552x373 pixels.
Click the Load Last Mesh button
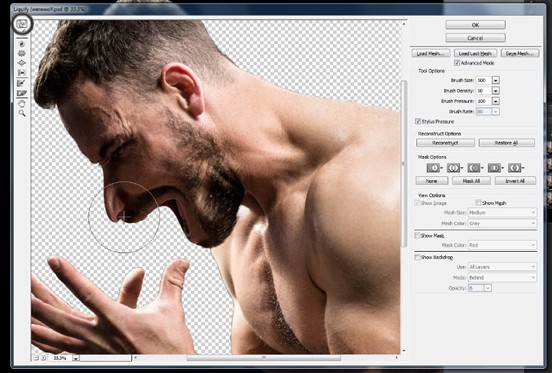(475, 53)
